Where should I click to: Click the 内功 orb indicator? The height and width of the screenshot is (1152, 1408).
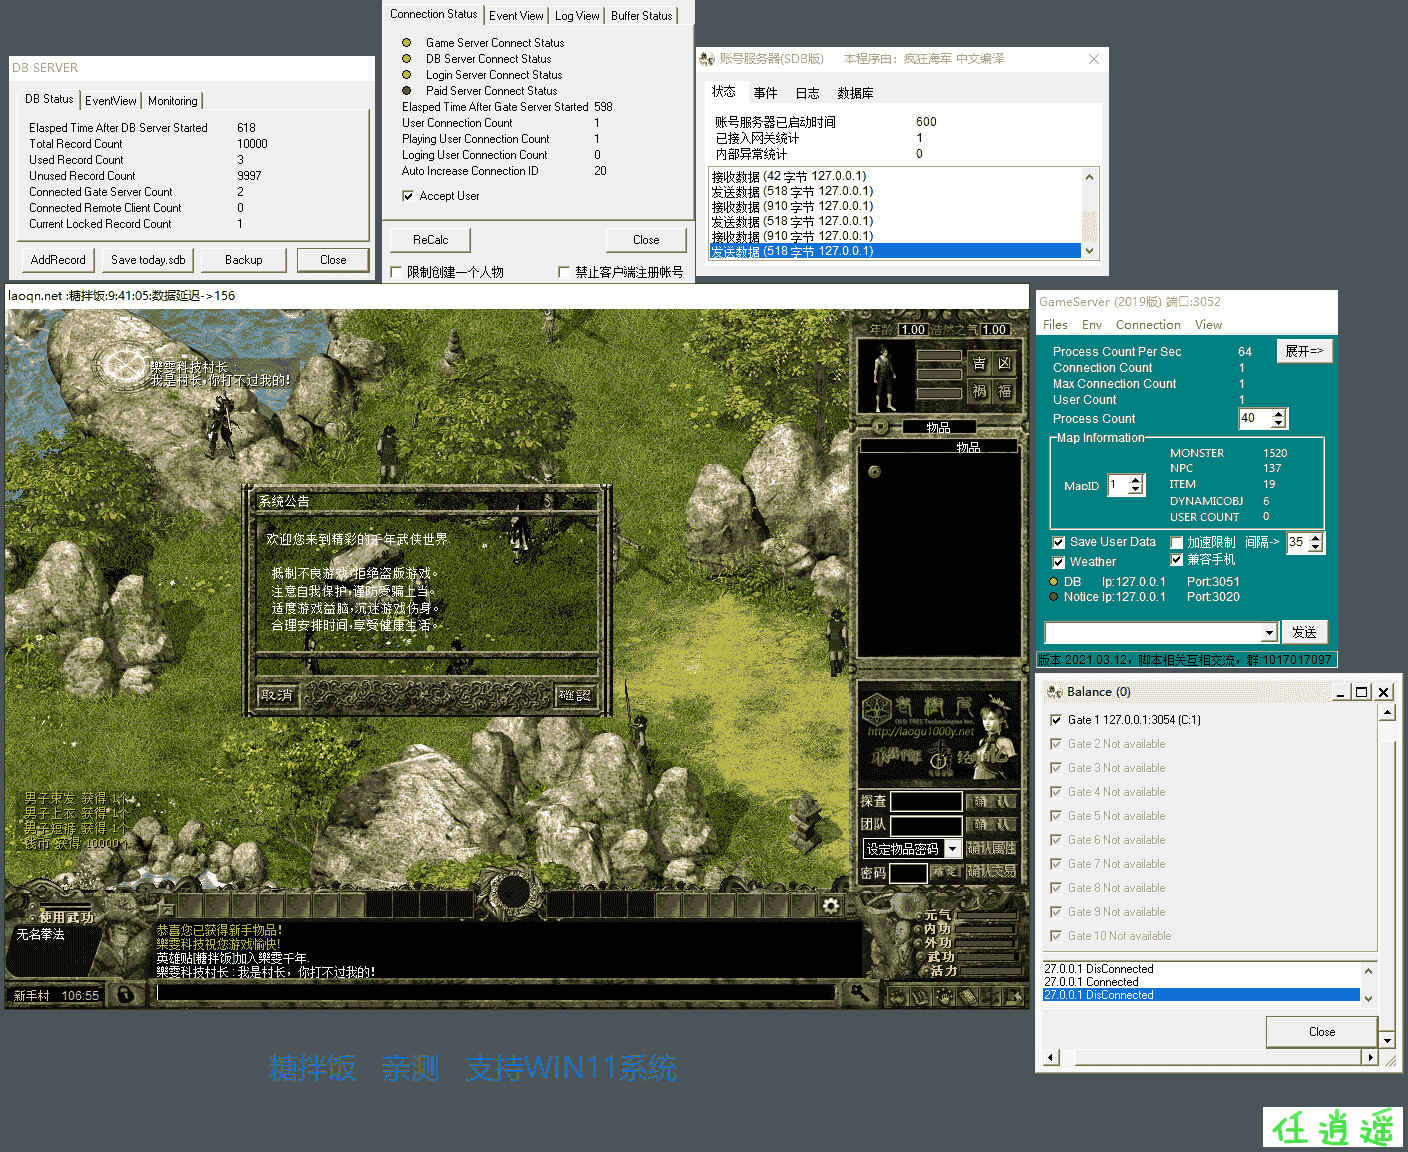919,929
